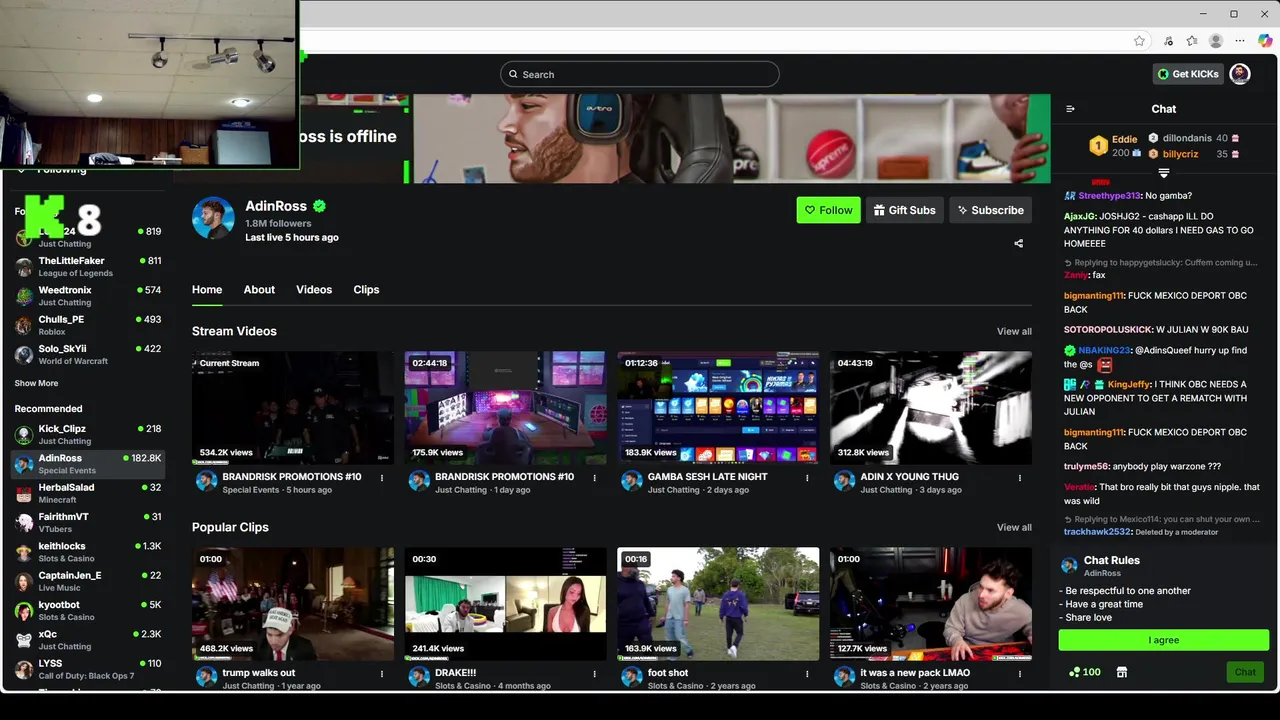Open options menu for trump walks out clip
The image size is (1280, 720).
click(382, 674)
